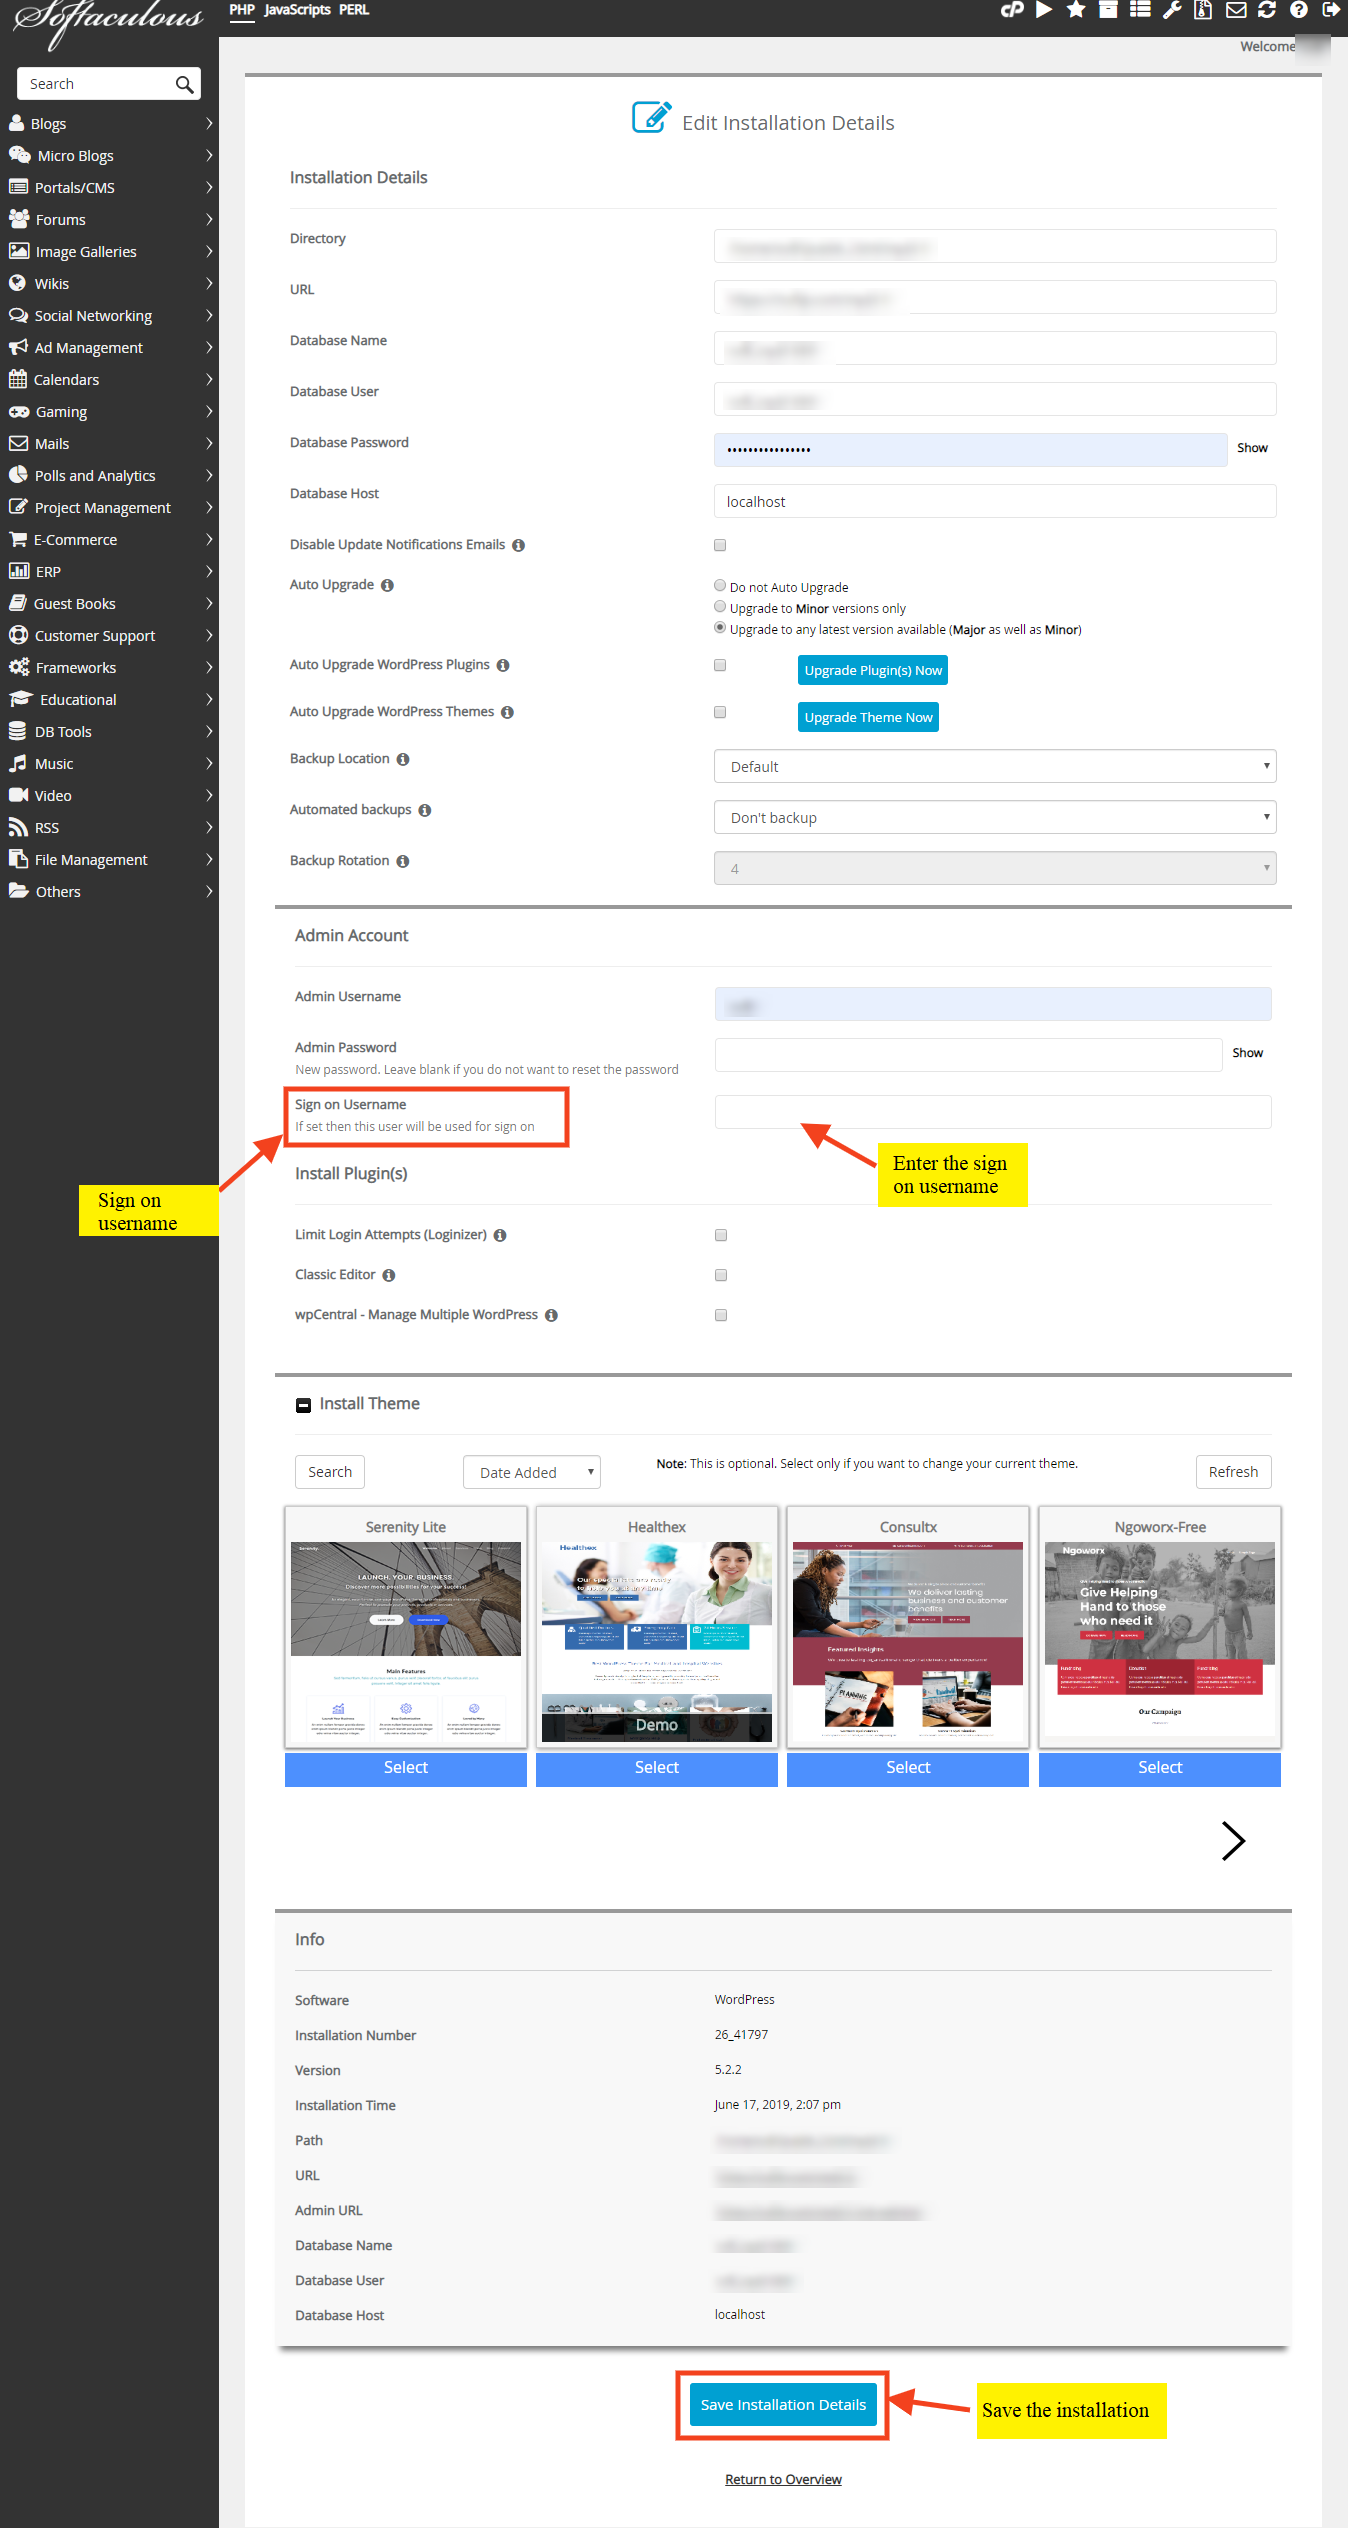Click info icon next to Automated backups
The image size is (1348, 2528).
(x=425, y=810)
